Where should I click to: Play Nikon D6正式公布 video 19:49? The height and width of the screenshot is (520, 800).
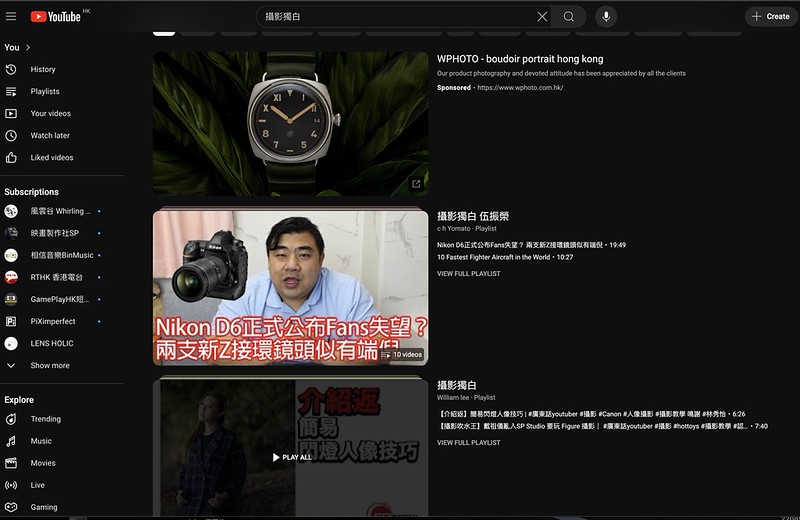coord(531,245)
